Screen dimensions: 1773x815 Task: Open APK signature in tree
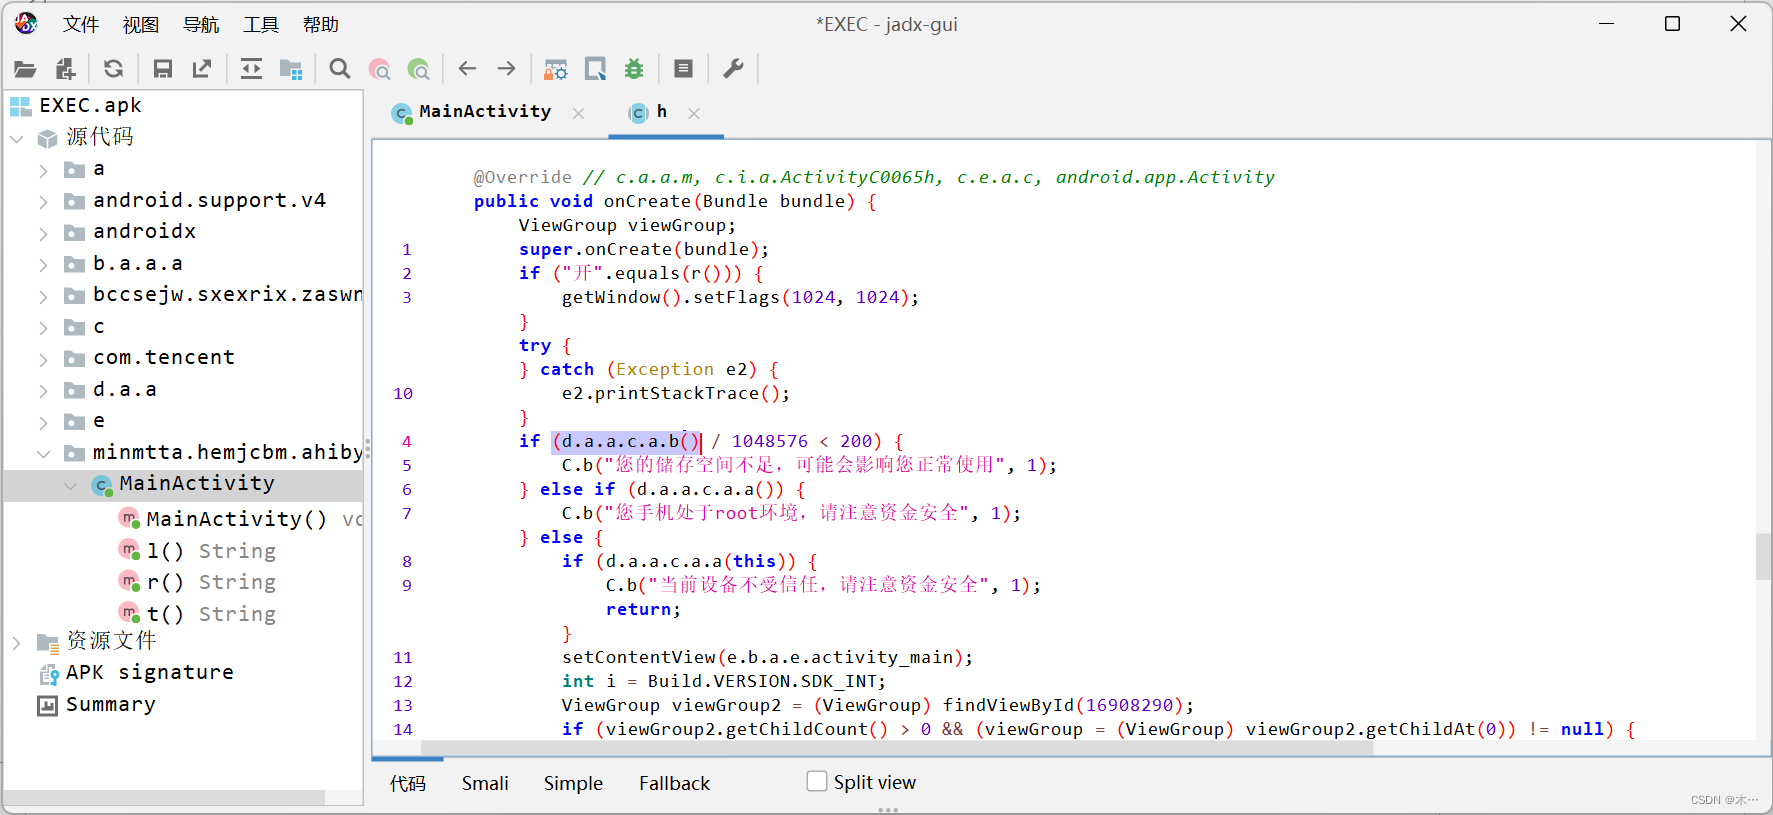[149, 673]
